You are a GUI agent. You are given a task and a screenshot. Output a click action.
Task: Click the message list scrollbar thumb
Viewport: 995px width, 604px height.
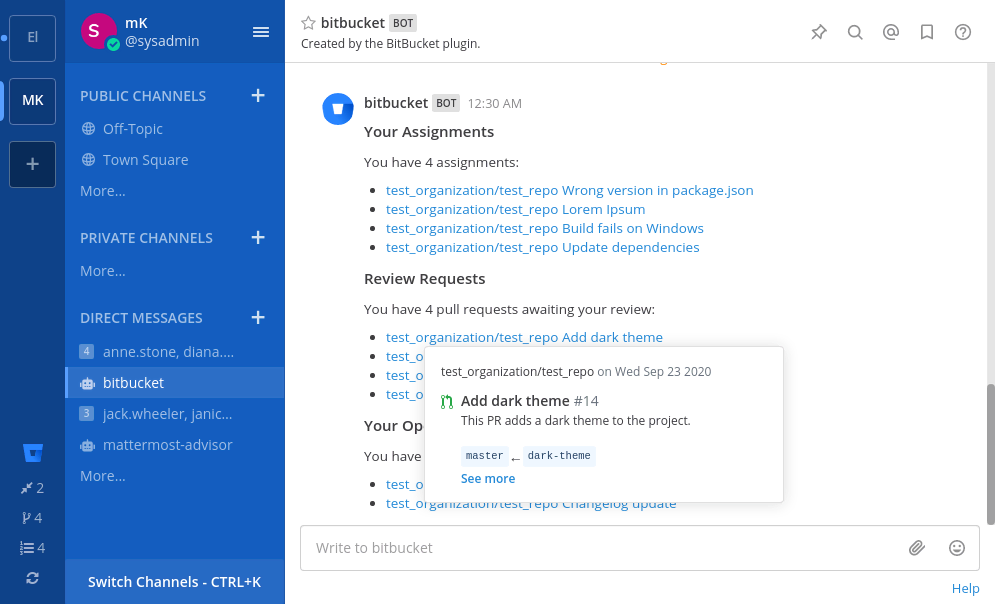point(991,454)
